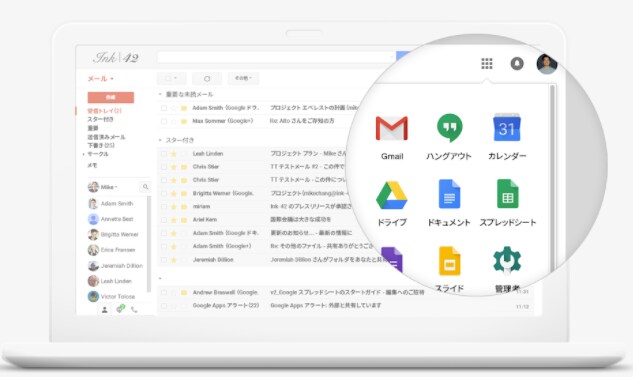This screenshot has height=377, width=633.
Task: Open chat with Brigitta Werner avatar
Action: [x=93, y=234]
